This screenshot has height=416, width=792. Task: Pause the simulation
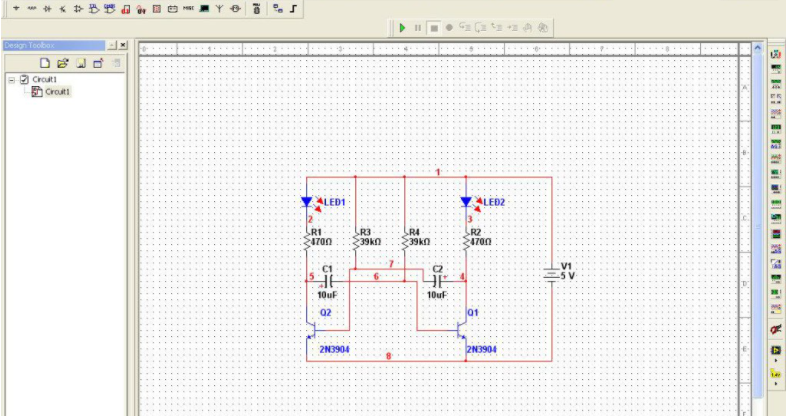[418, 28]
